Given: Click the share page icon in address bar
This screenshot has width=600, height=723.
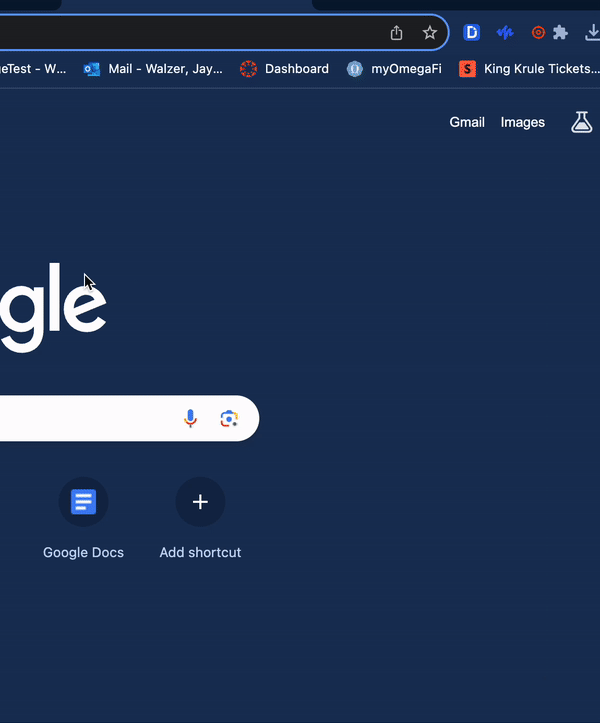Looking at the screenshot, I should [x=396, y=33].
